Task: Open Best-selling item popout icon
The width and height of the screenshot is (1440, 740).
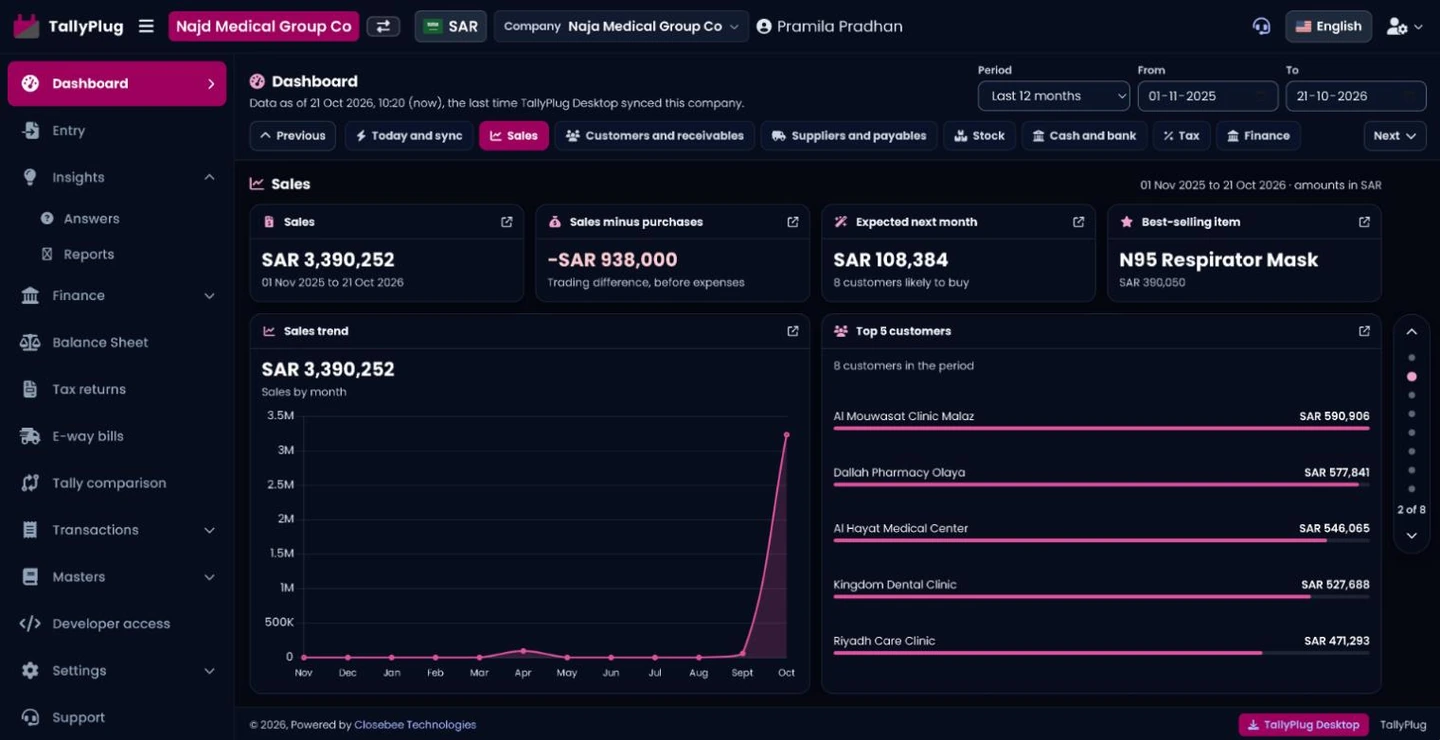Action: 1364,222
